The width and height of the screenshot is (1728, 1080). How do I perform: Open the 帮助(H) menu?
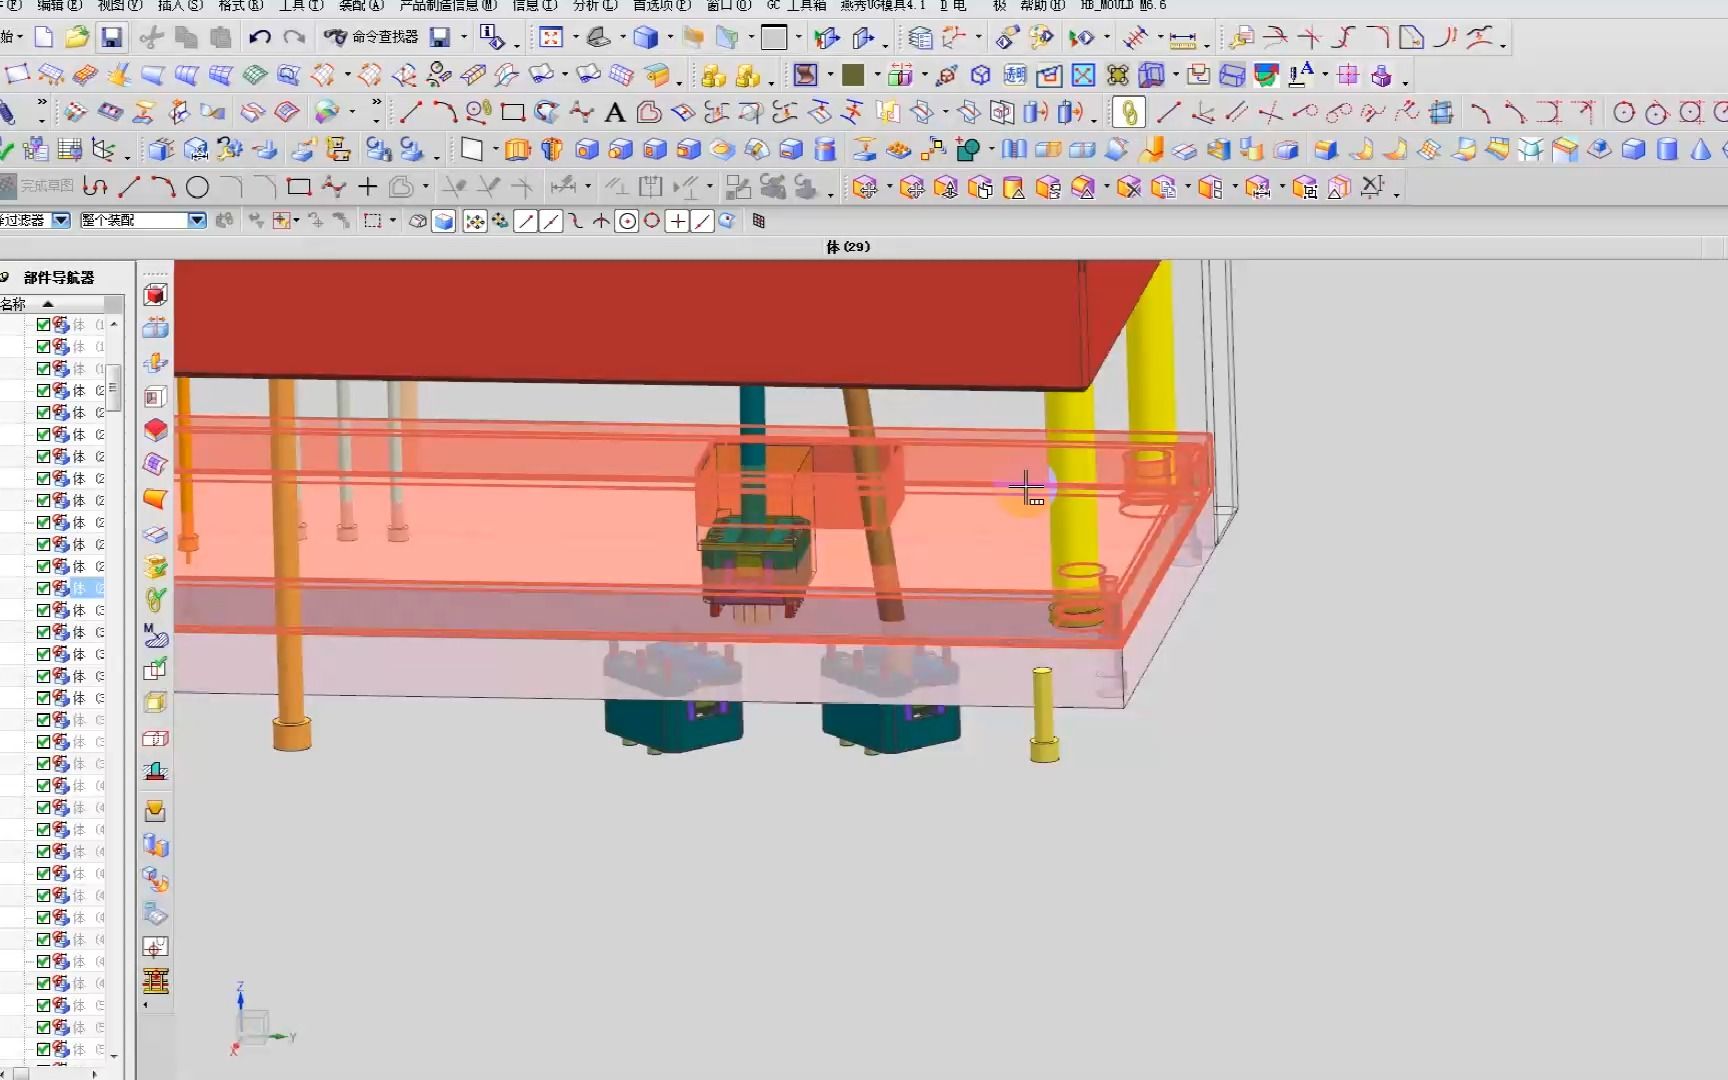pos(1043,5)
